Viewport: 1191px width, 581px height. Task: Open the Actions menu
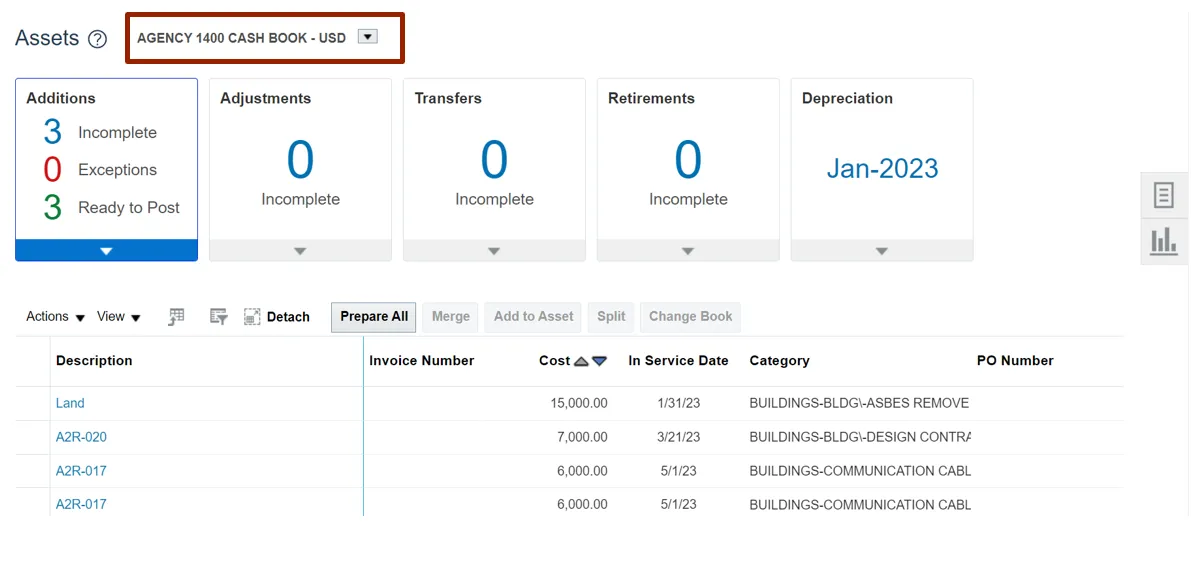(55, 317)
